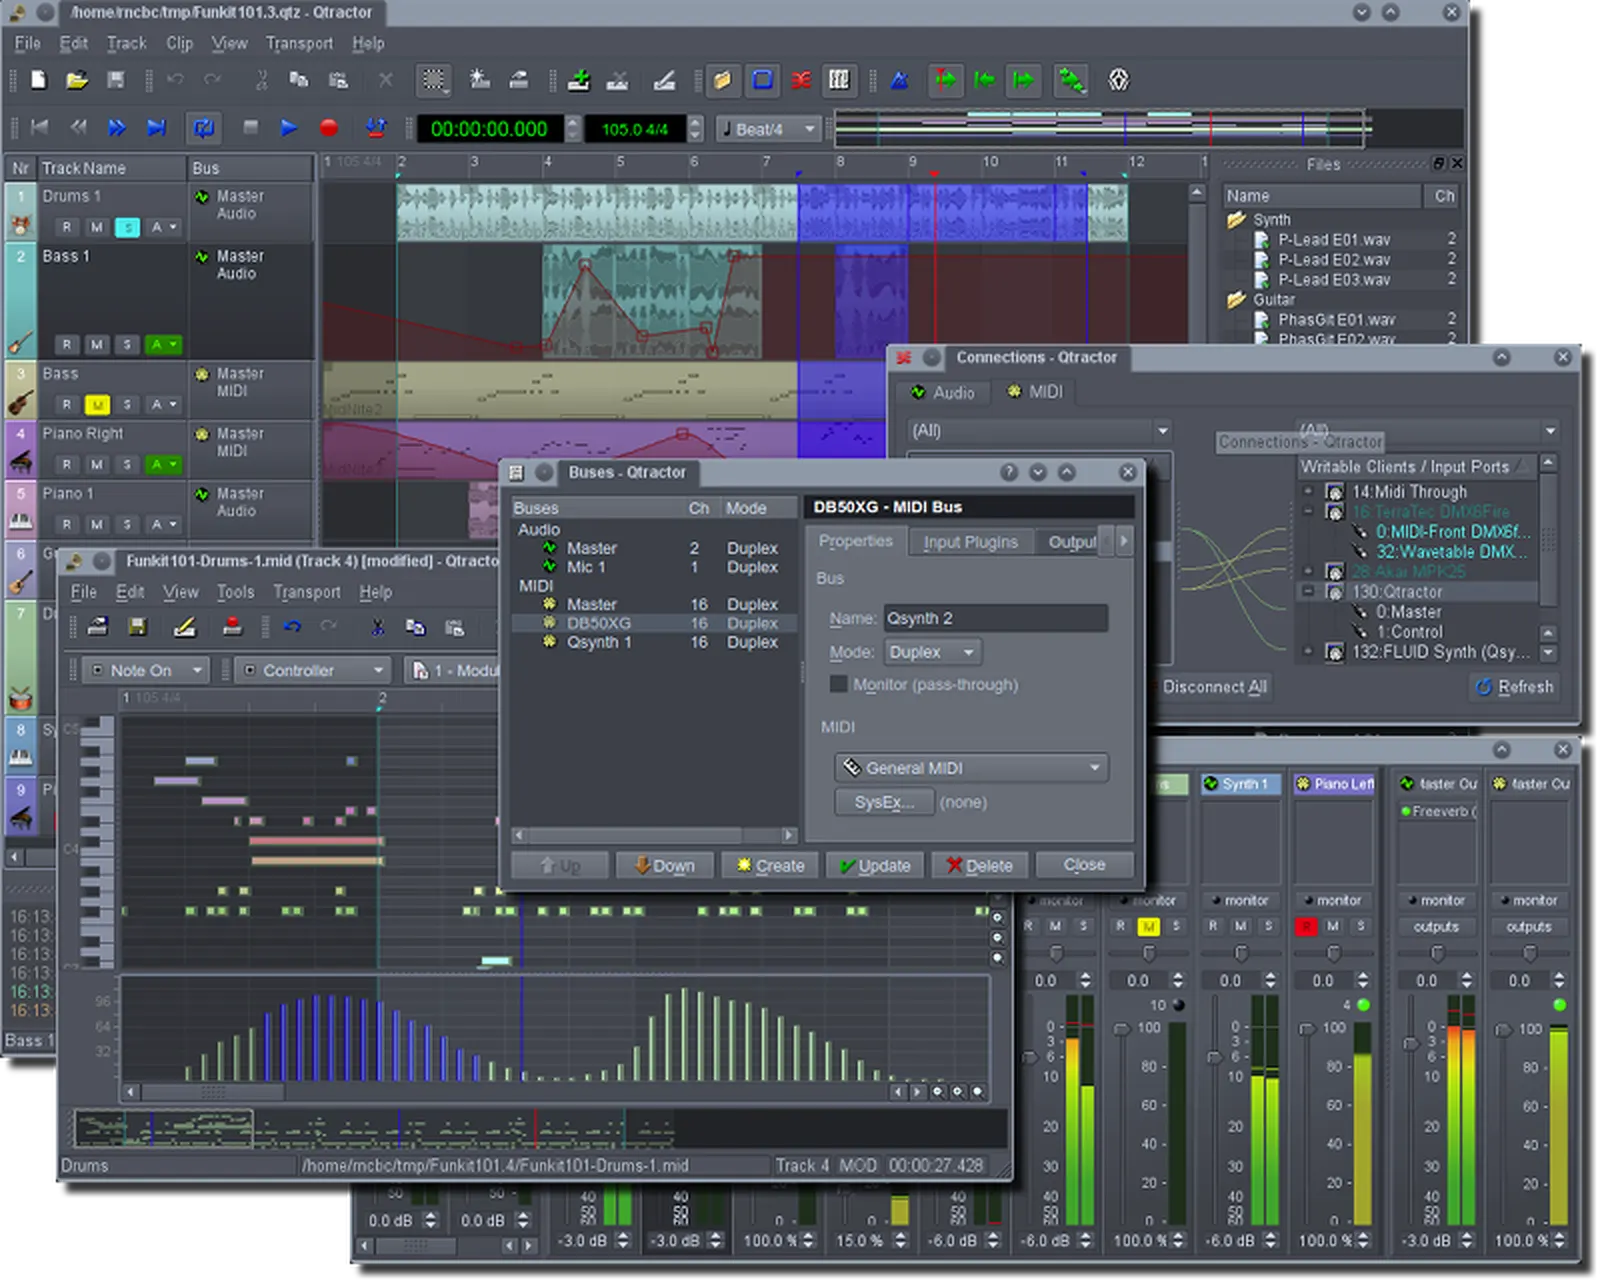Select DB50XG bus row in Buses list

coord(653,623)
